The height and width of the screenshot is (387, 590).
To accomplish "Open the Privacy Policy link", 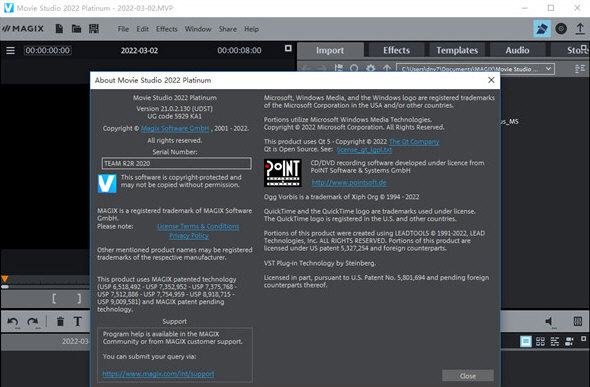I will [x=189, y=236].
